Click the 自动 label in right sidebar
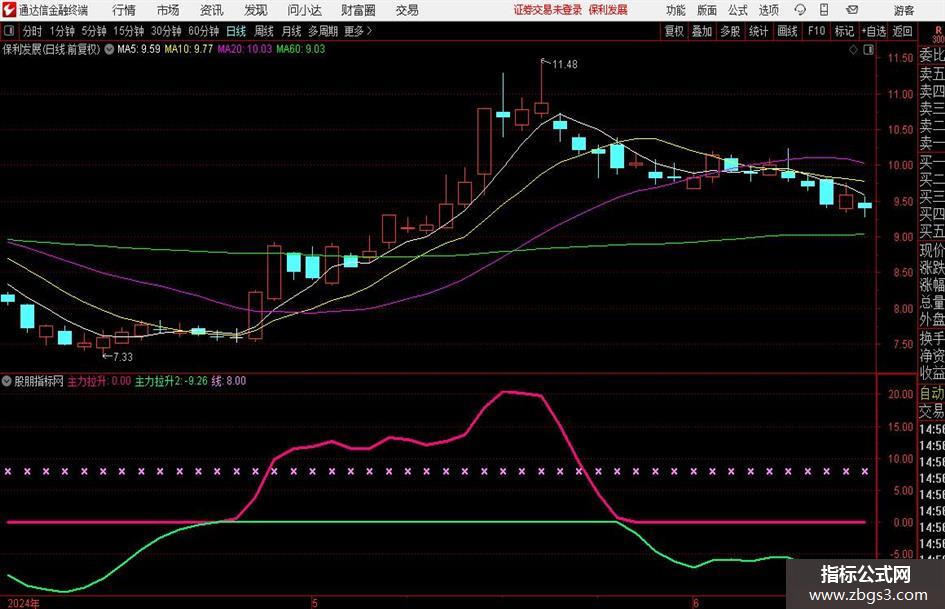Viewport: 945px width, 609px height. click(932, 393)
